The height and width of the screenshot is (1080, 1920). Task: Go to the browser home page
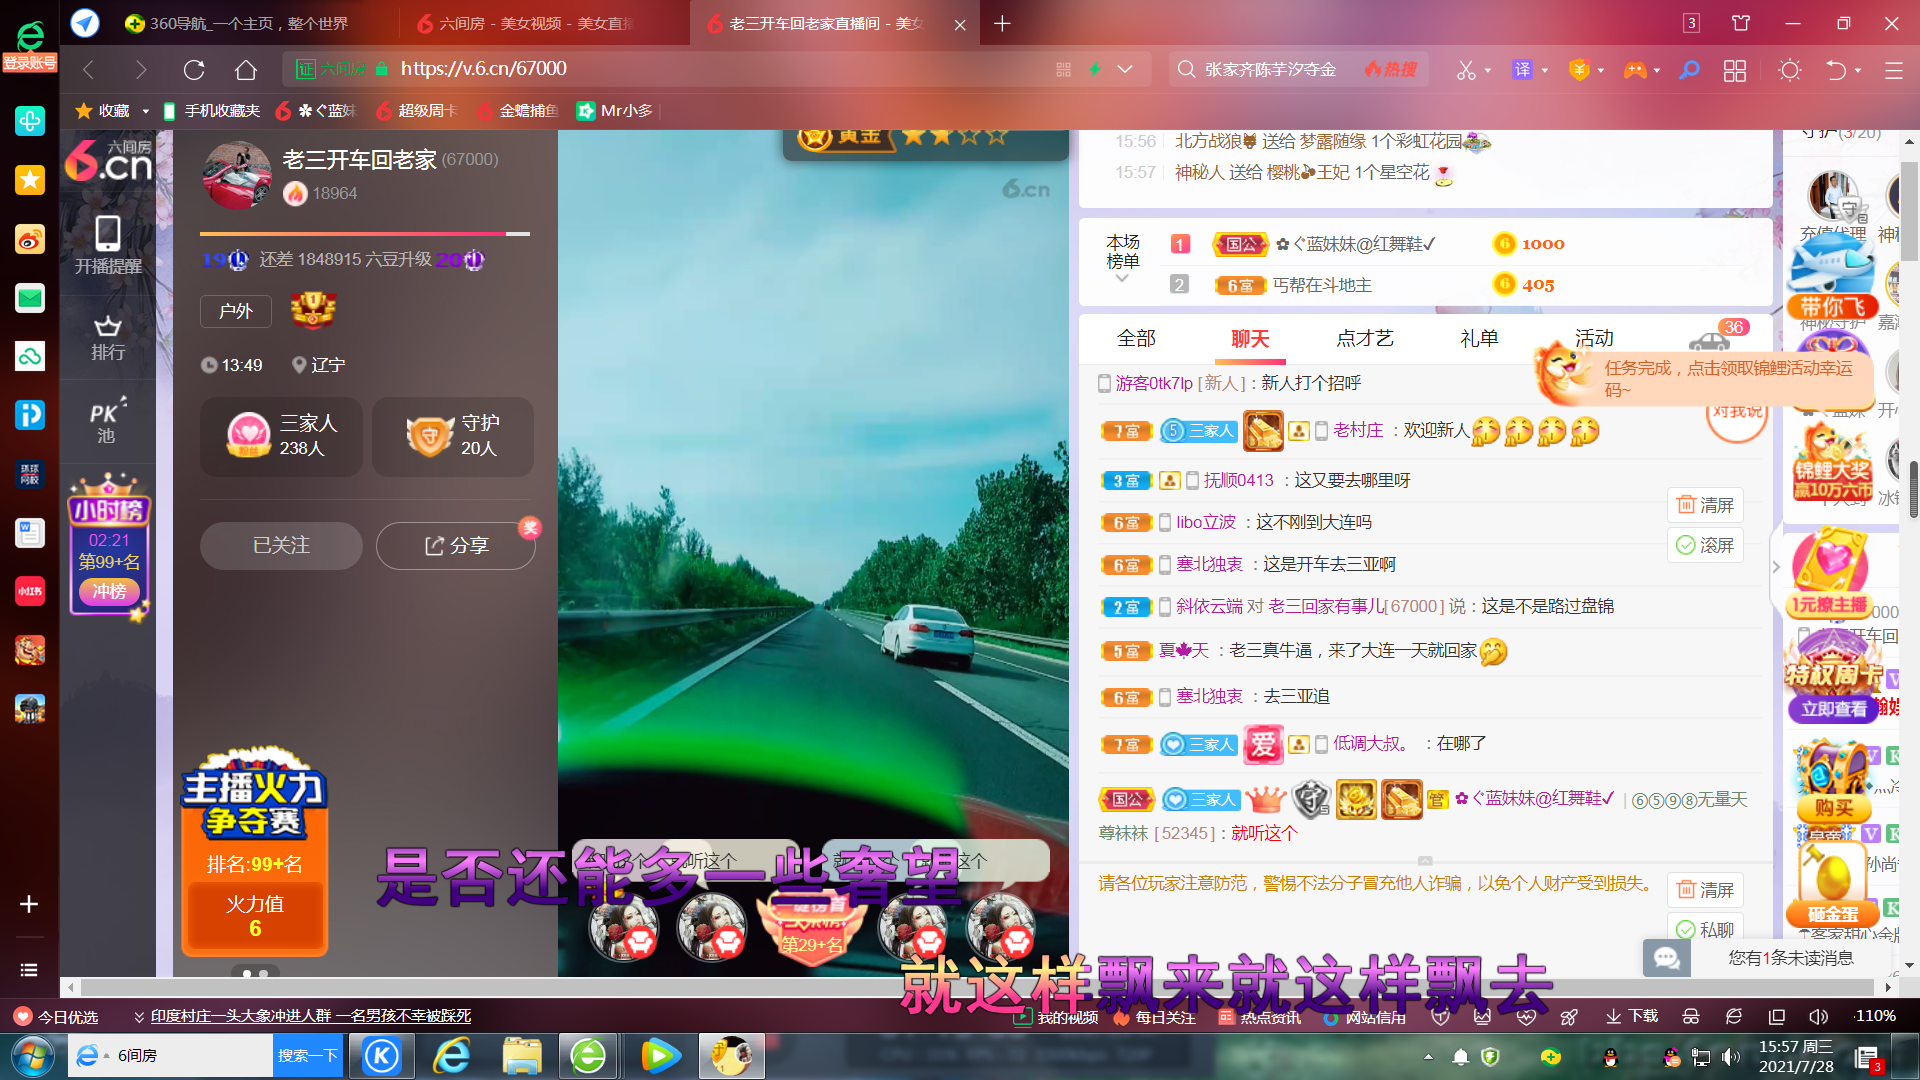pyautogui.click(x=246, y=70)
